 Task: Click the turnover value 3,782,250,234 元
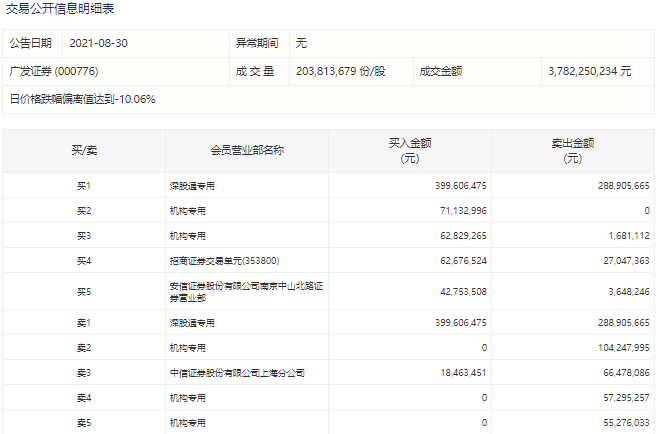pos(590,71)
